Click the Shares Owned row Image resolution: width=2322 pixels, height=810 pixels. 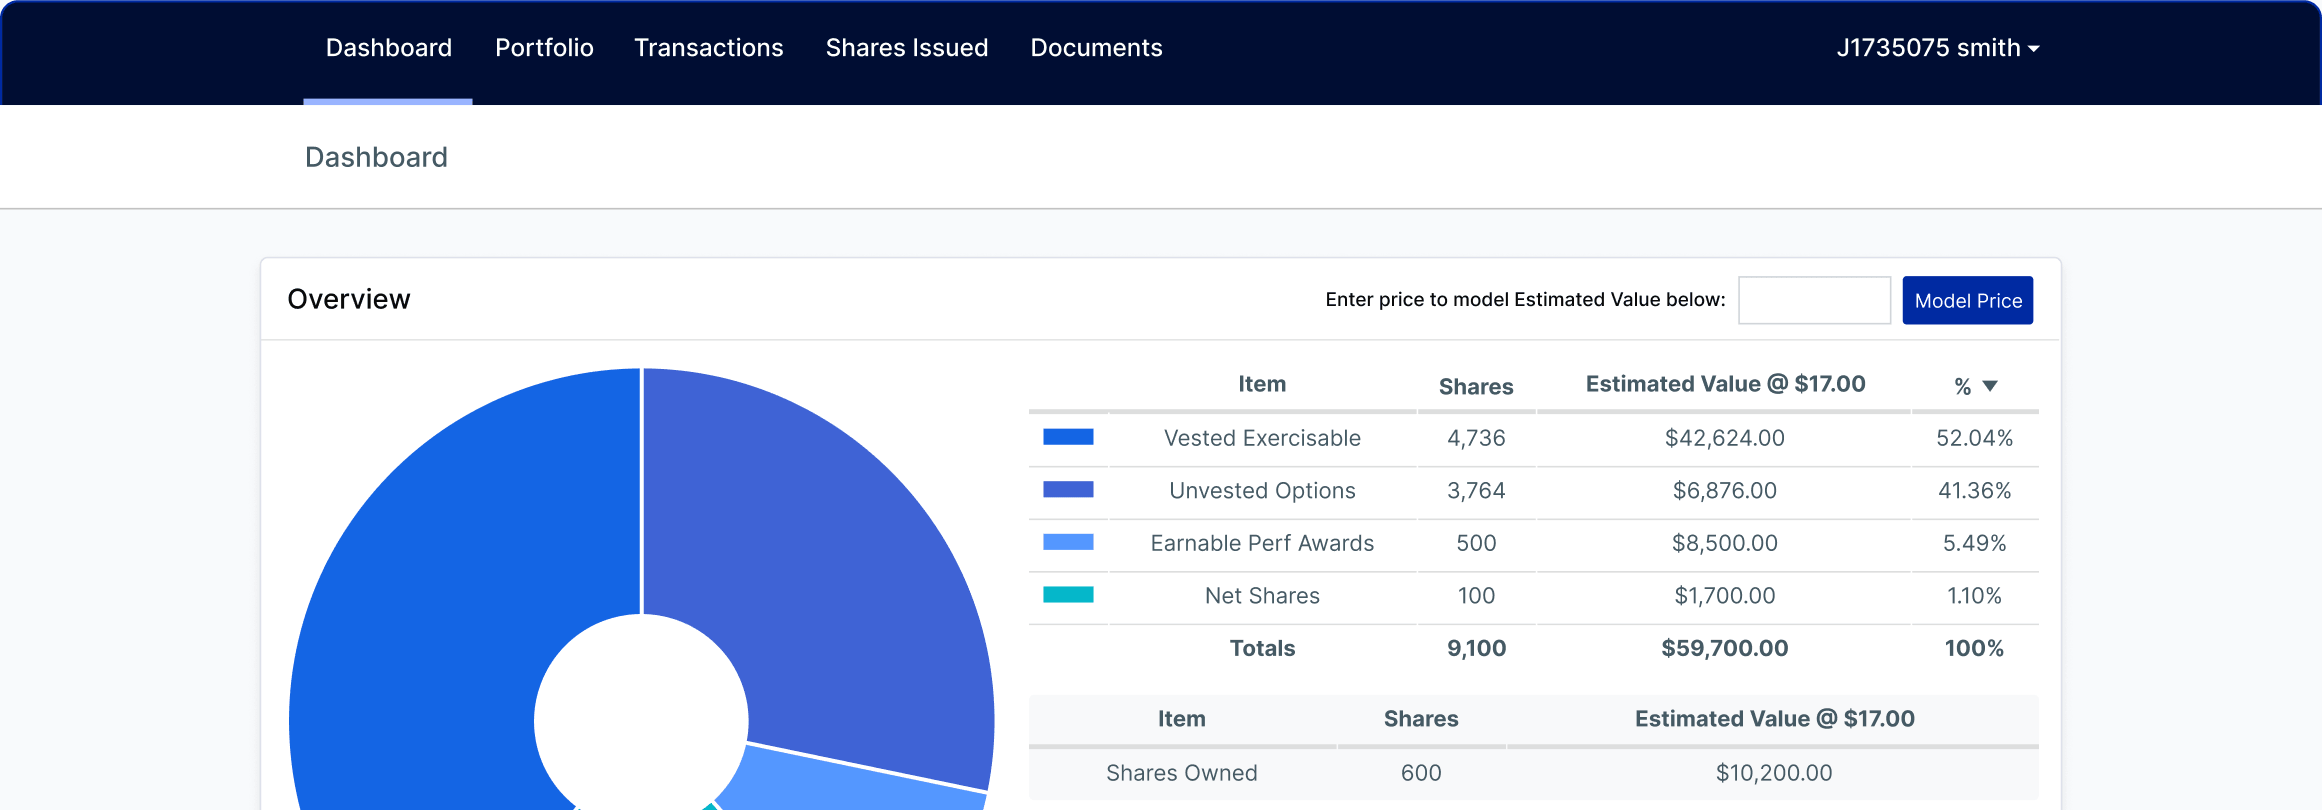tap(1533, 773)
